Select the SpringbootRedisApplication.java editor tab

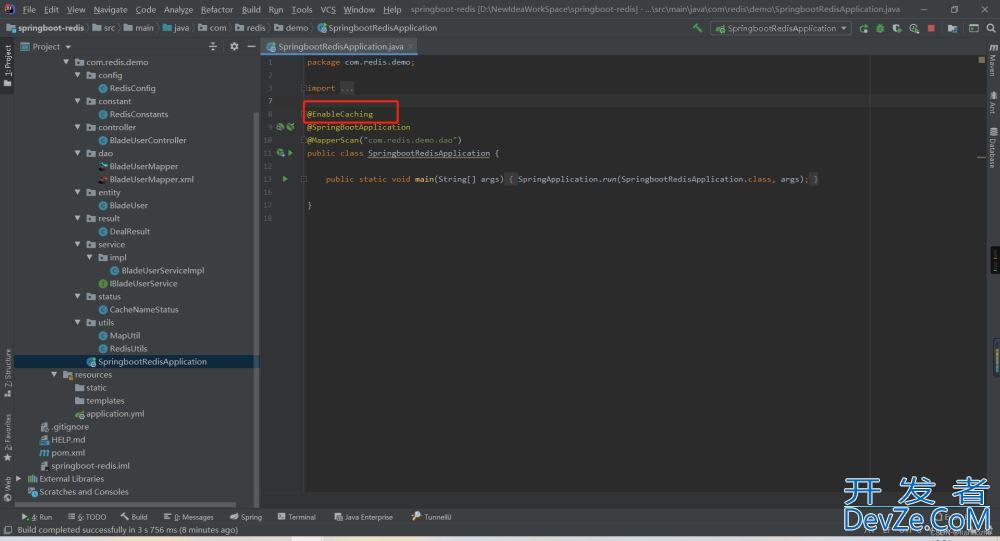tap(340, 47)
